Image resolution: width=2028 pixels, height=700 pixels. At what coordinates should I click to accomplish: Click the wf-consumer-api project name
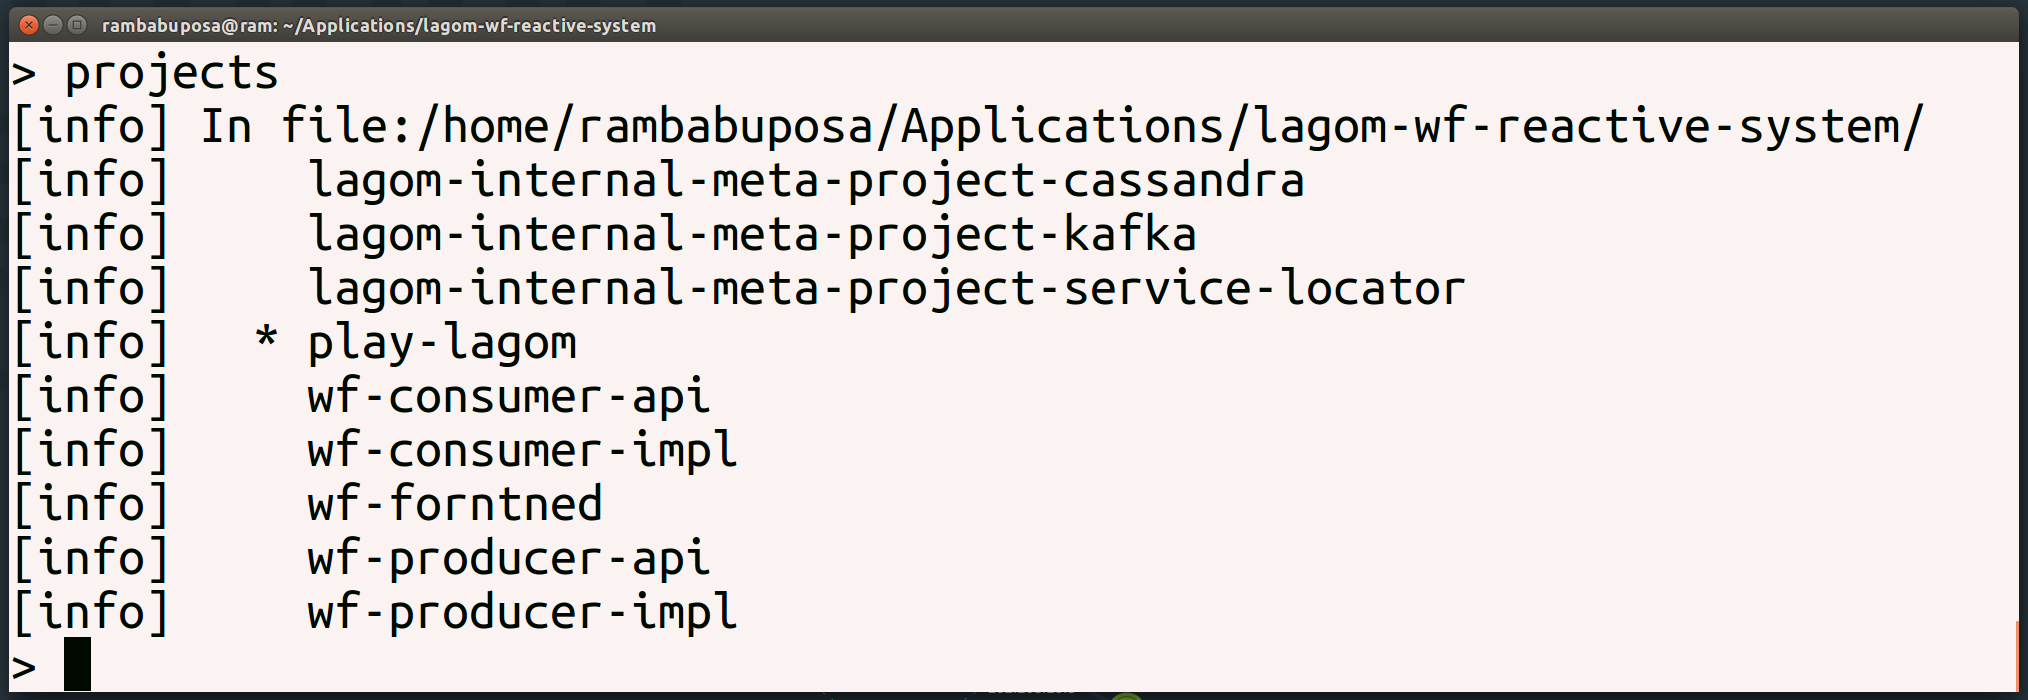(x=509, y=397)
